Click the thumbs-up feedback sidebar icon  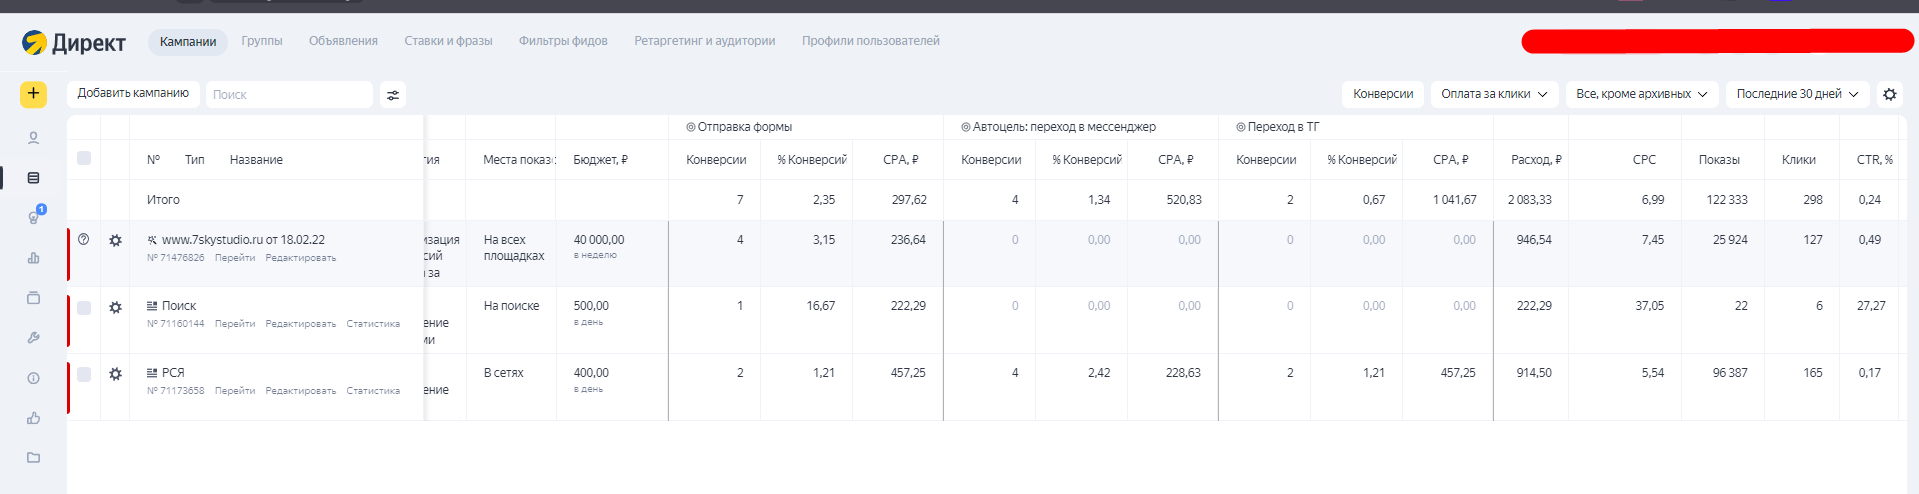tap(33, 418)
